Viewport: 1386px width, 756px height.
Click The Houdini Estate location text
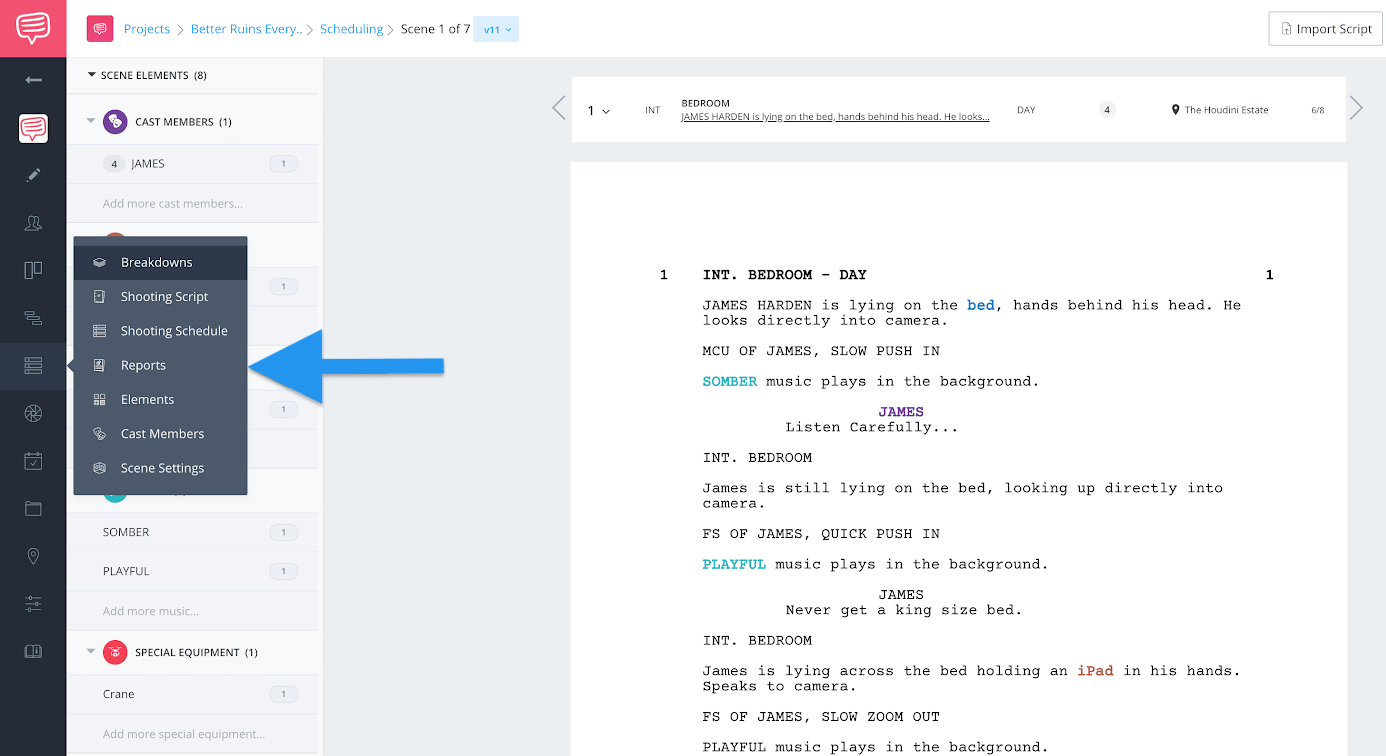[1226, 110]
